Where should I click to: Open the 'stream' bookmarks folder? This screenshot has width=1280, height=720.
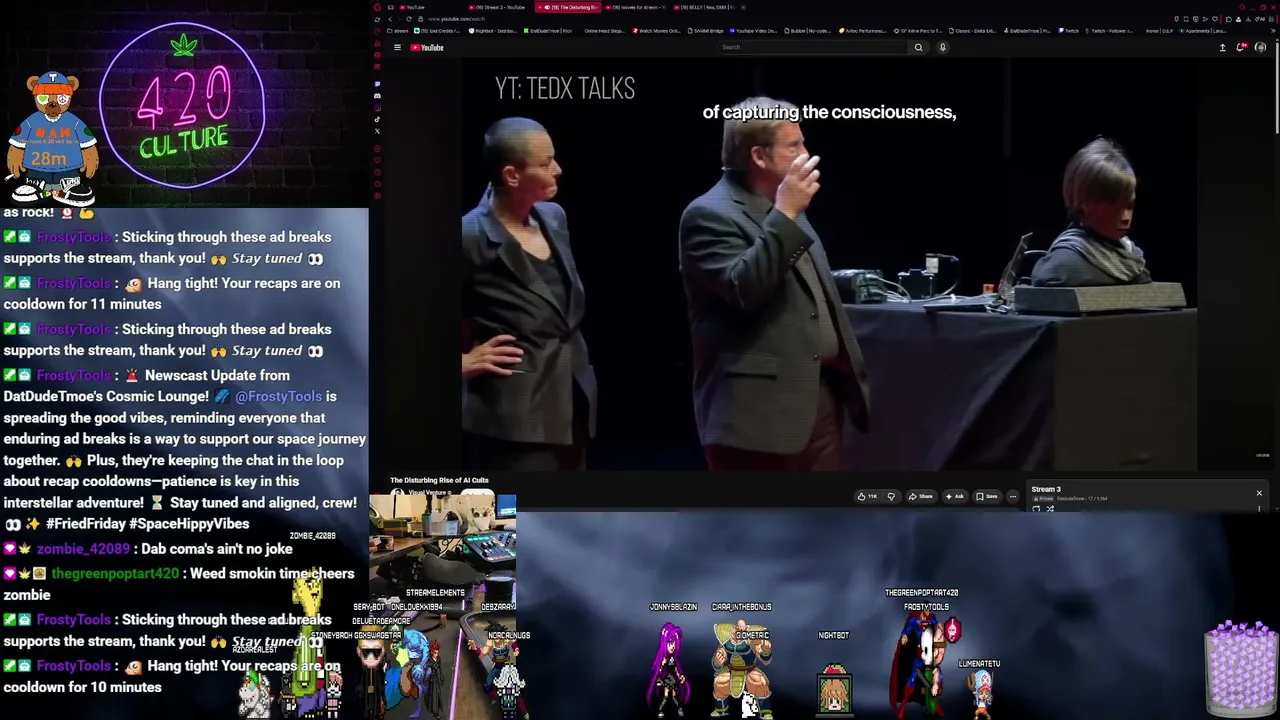pyautogui.click(x=396, y=31)
